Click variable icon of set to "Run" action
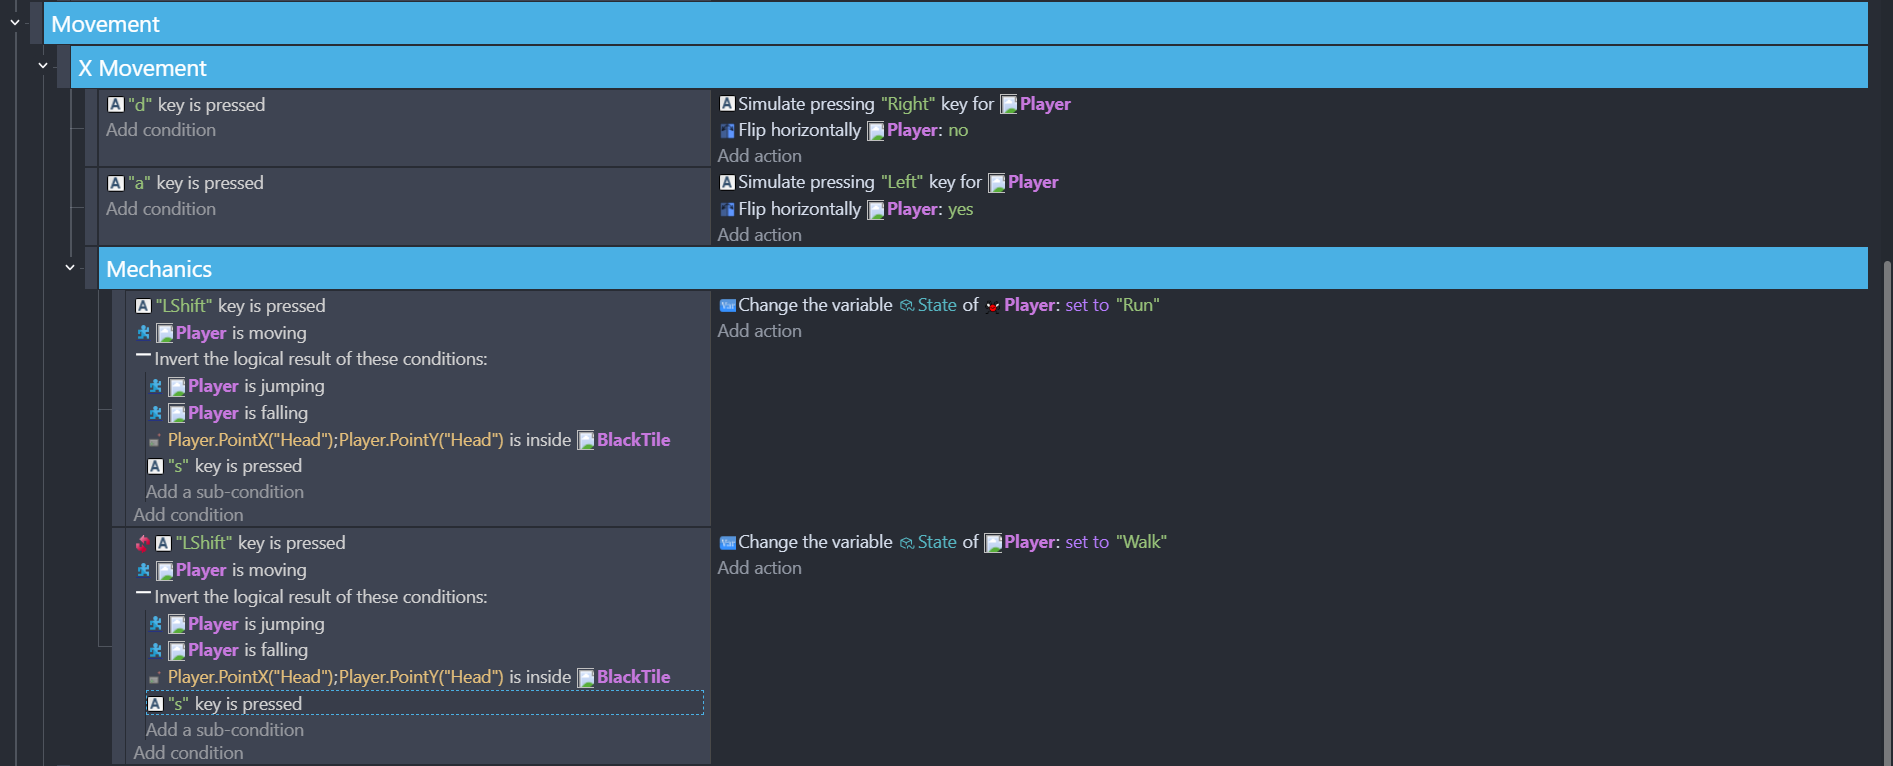 (x=727, y=306)
